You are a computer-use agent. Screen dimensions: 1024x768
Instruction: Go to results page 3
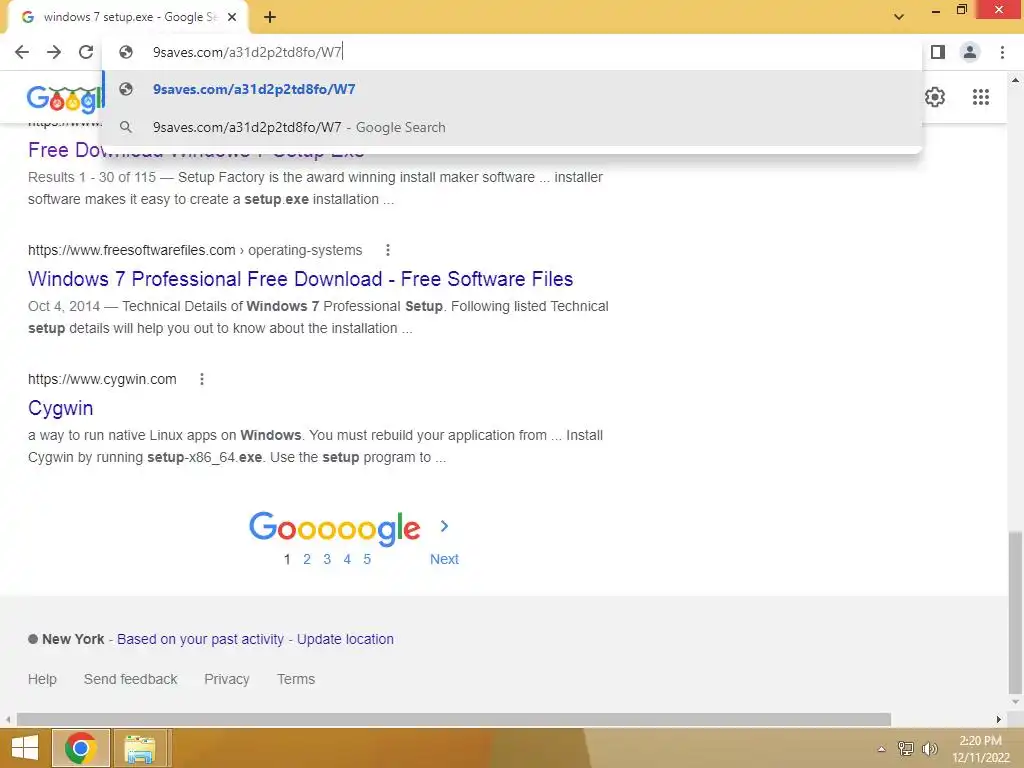pos(327,560)
